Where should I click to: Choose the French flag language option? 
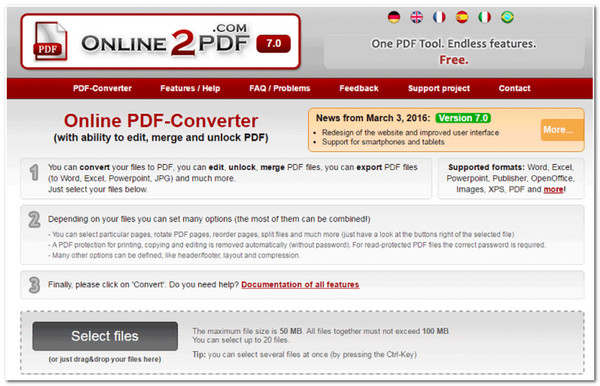(439, 17)
